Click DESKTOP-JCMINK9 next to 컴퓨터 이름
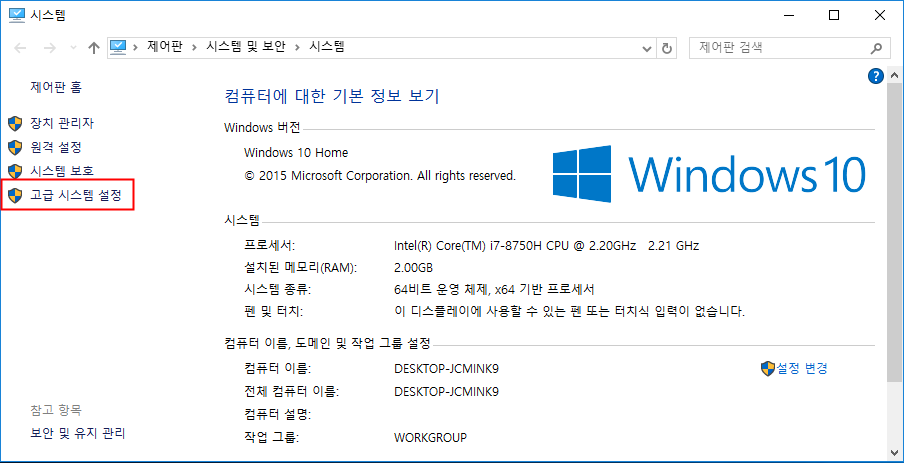This screenshot has width=904, height=463. (x=446, y=369)
